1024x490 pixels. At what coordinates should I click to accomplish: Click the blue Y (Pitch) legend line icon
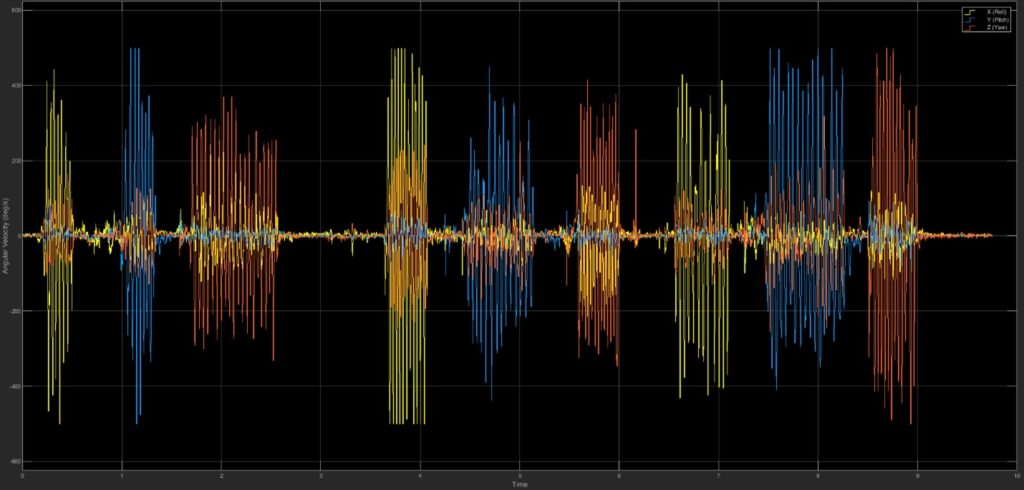(969, 19)
